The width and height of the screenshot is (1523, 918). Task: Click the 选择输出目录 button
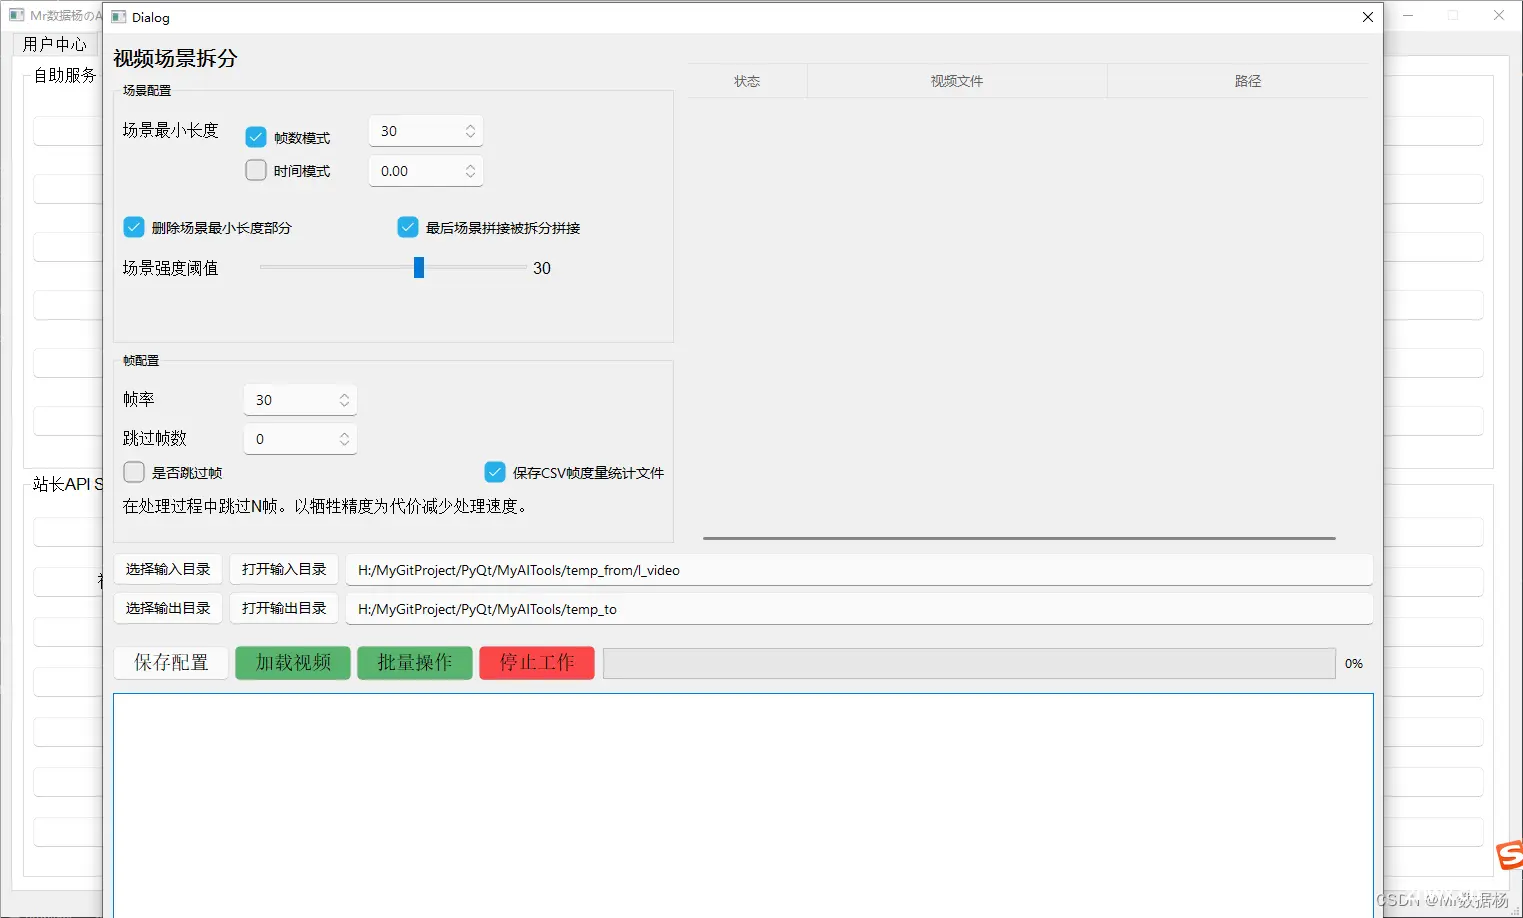pyautogui.click(x=168, y=608)
